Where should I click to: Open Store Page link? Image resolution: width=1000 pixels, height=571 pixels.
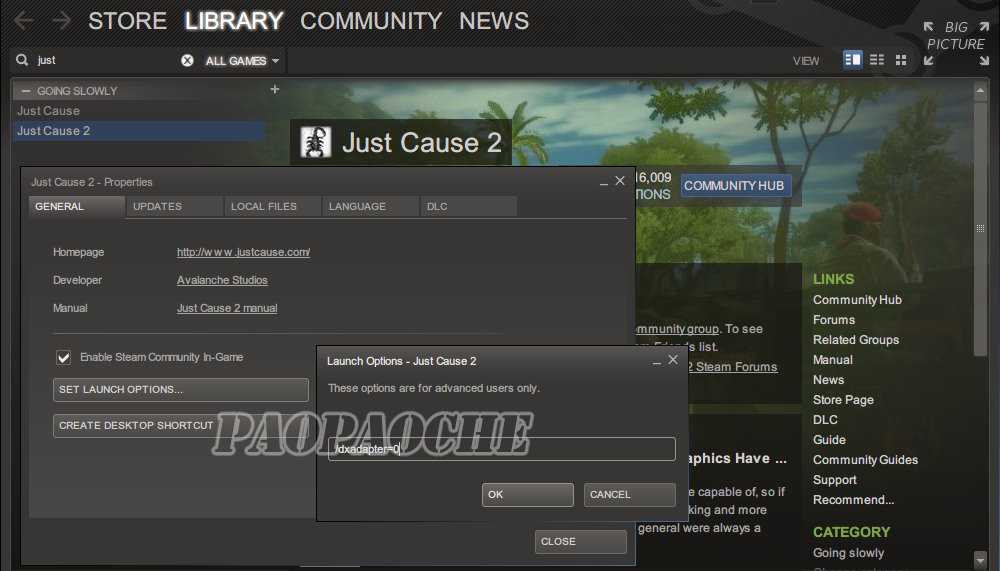pos(843,400)
